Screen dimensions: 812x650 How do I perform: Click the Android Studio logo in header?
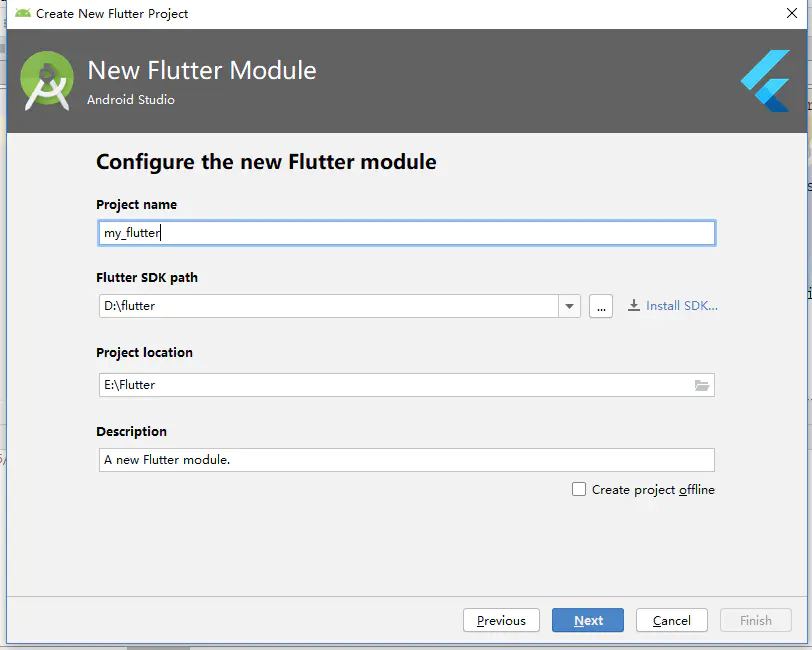coord(47,81)
